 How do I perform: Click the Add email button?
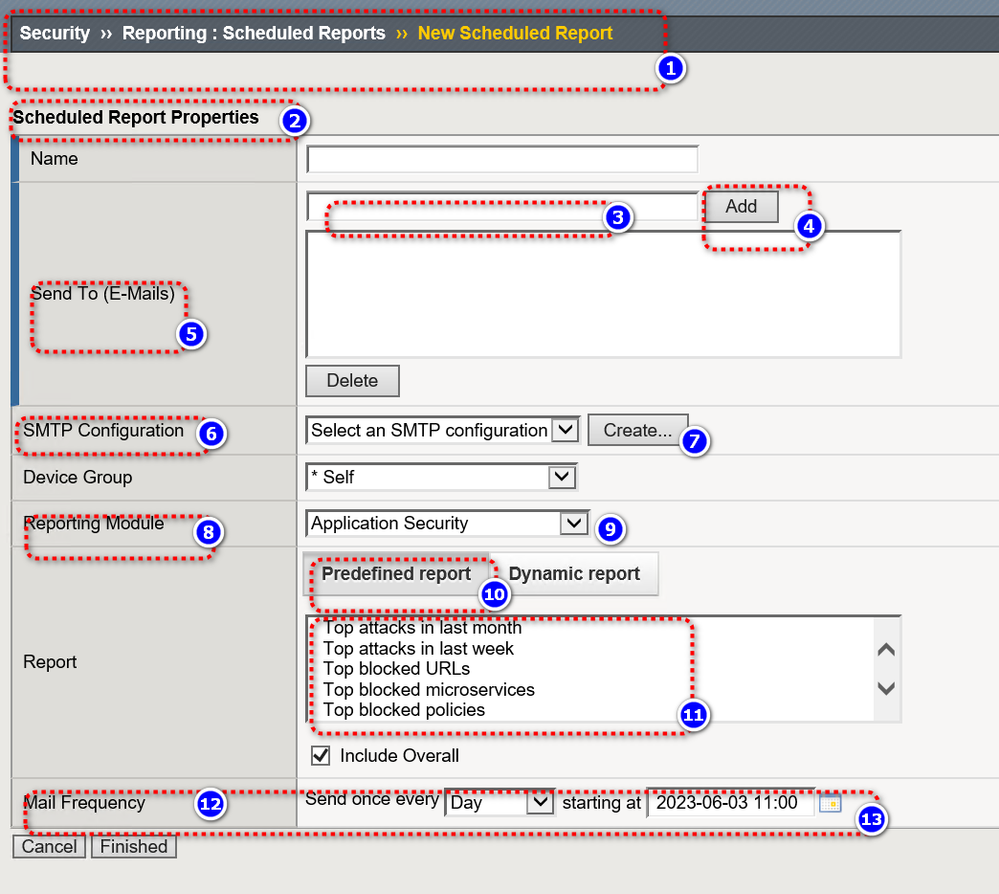(741, 206)
